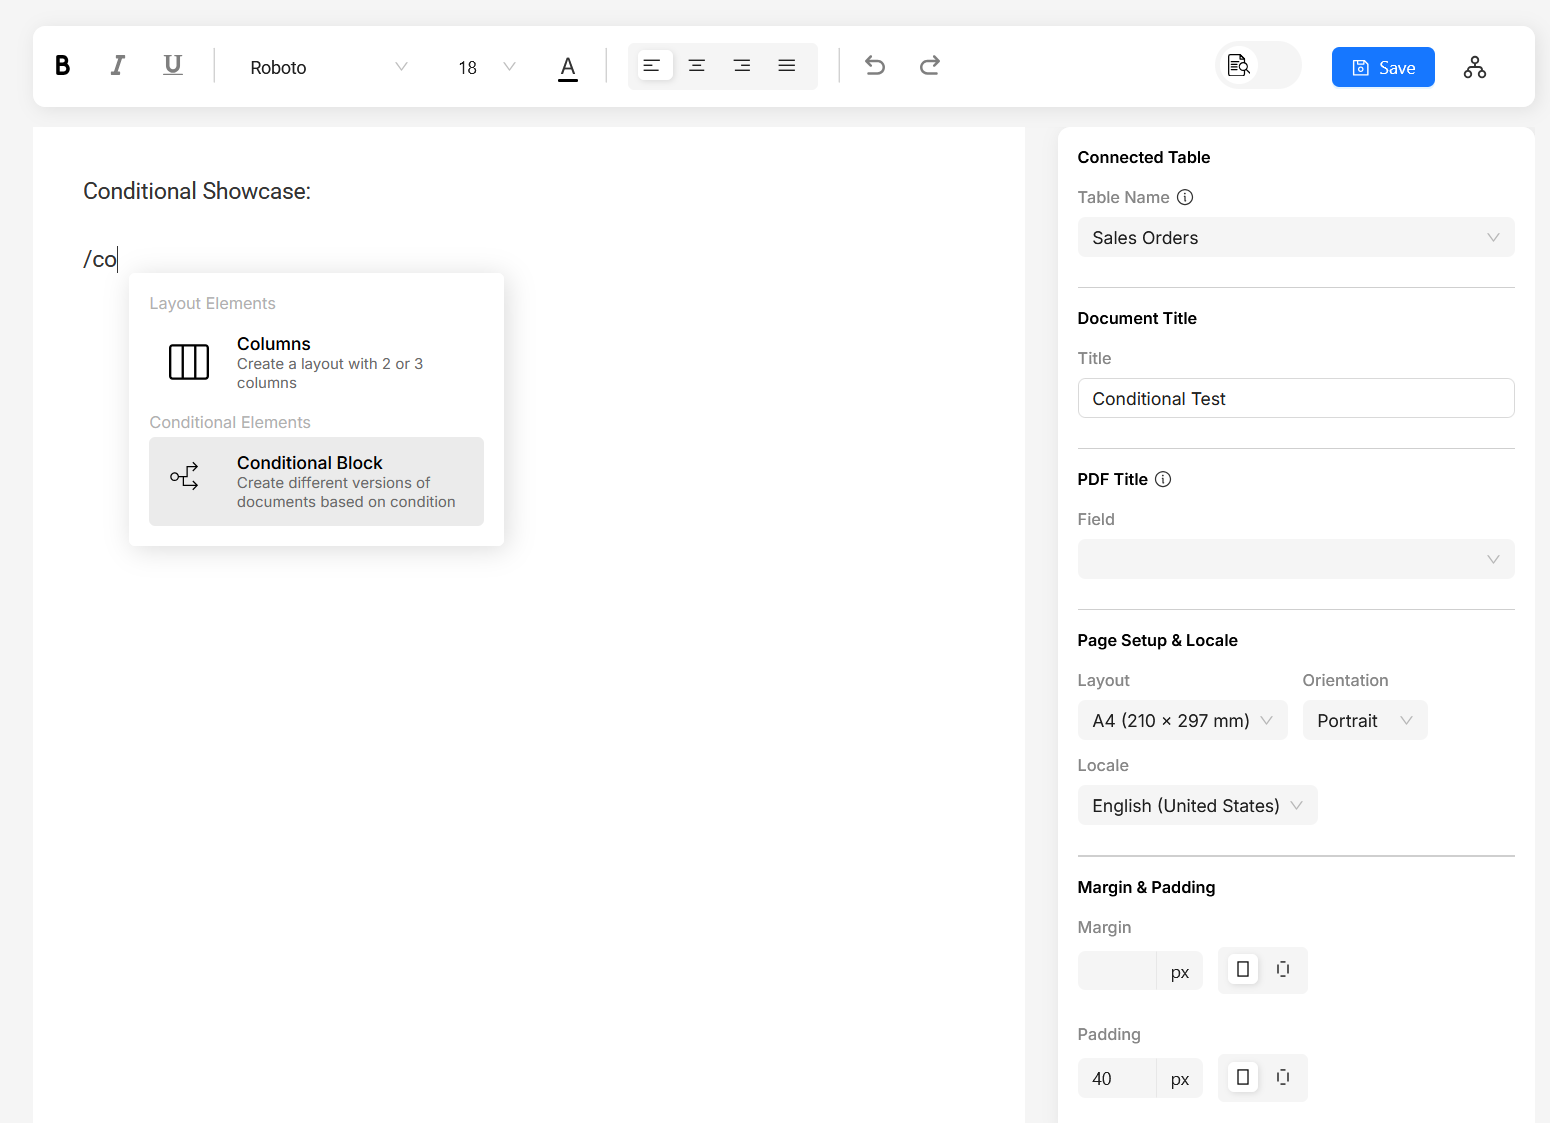
Task: Select individual sides padding mode icon
Action: tap(1283, 1077)
